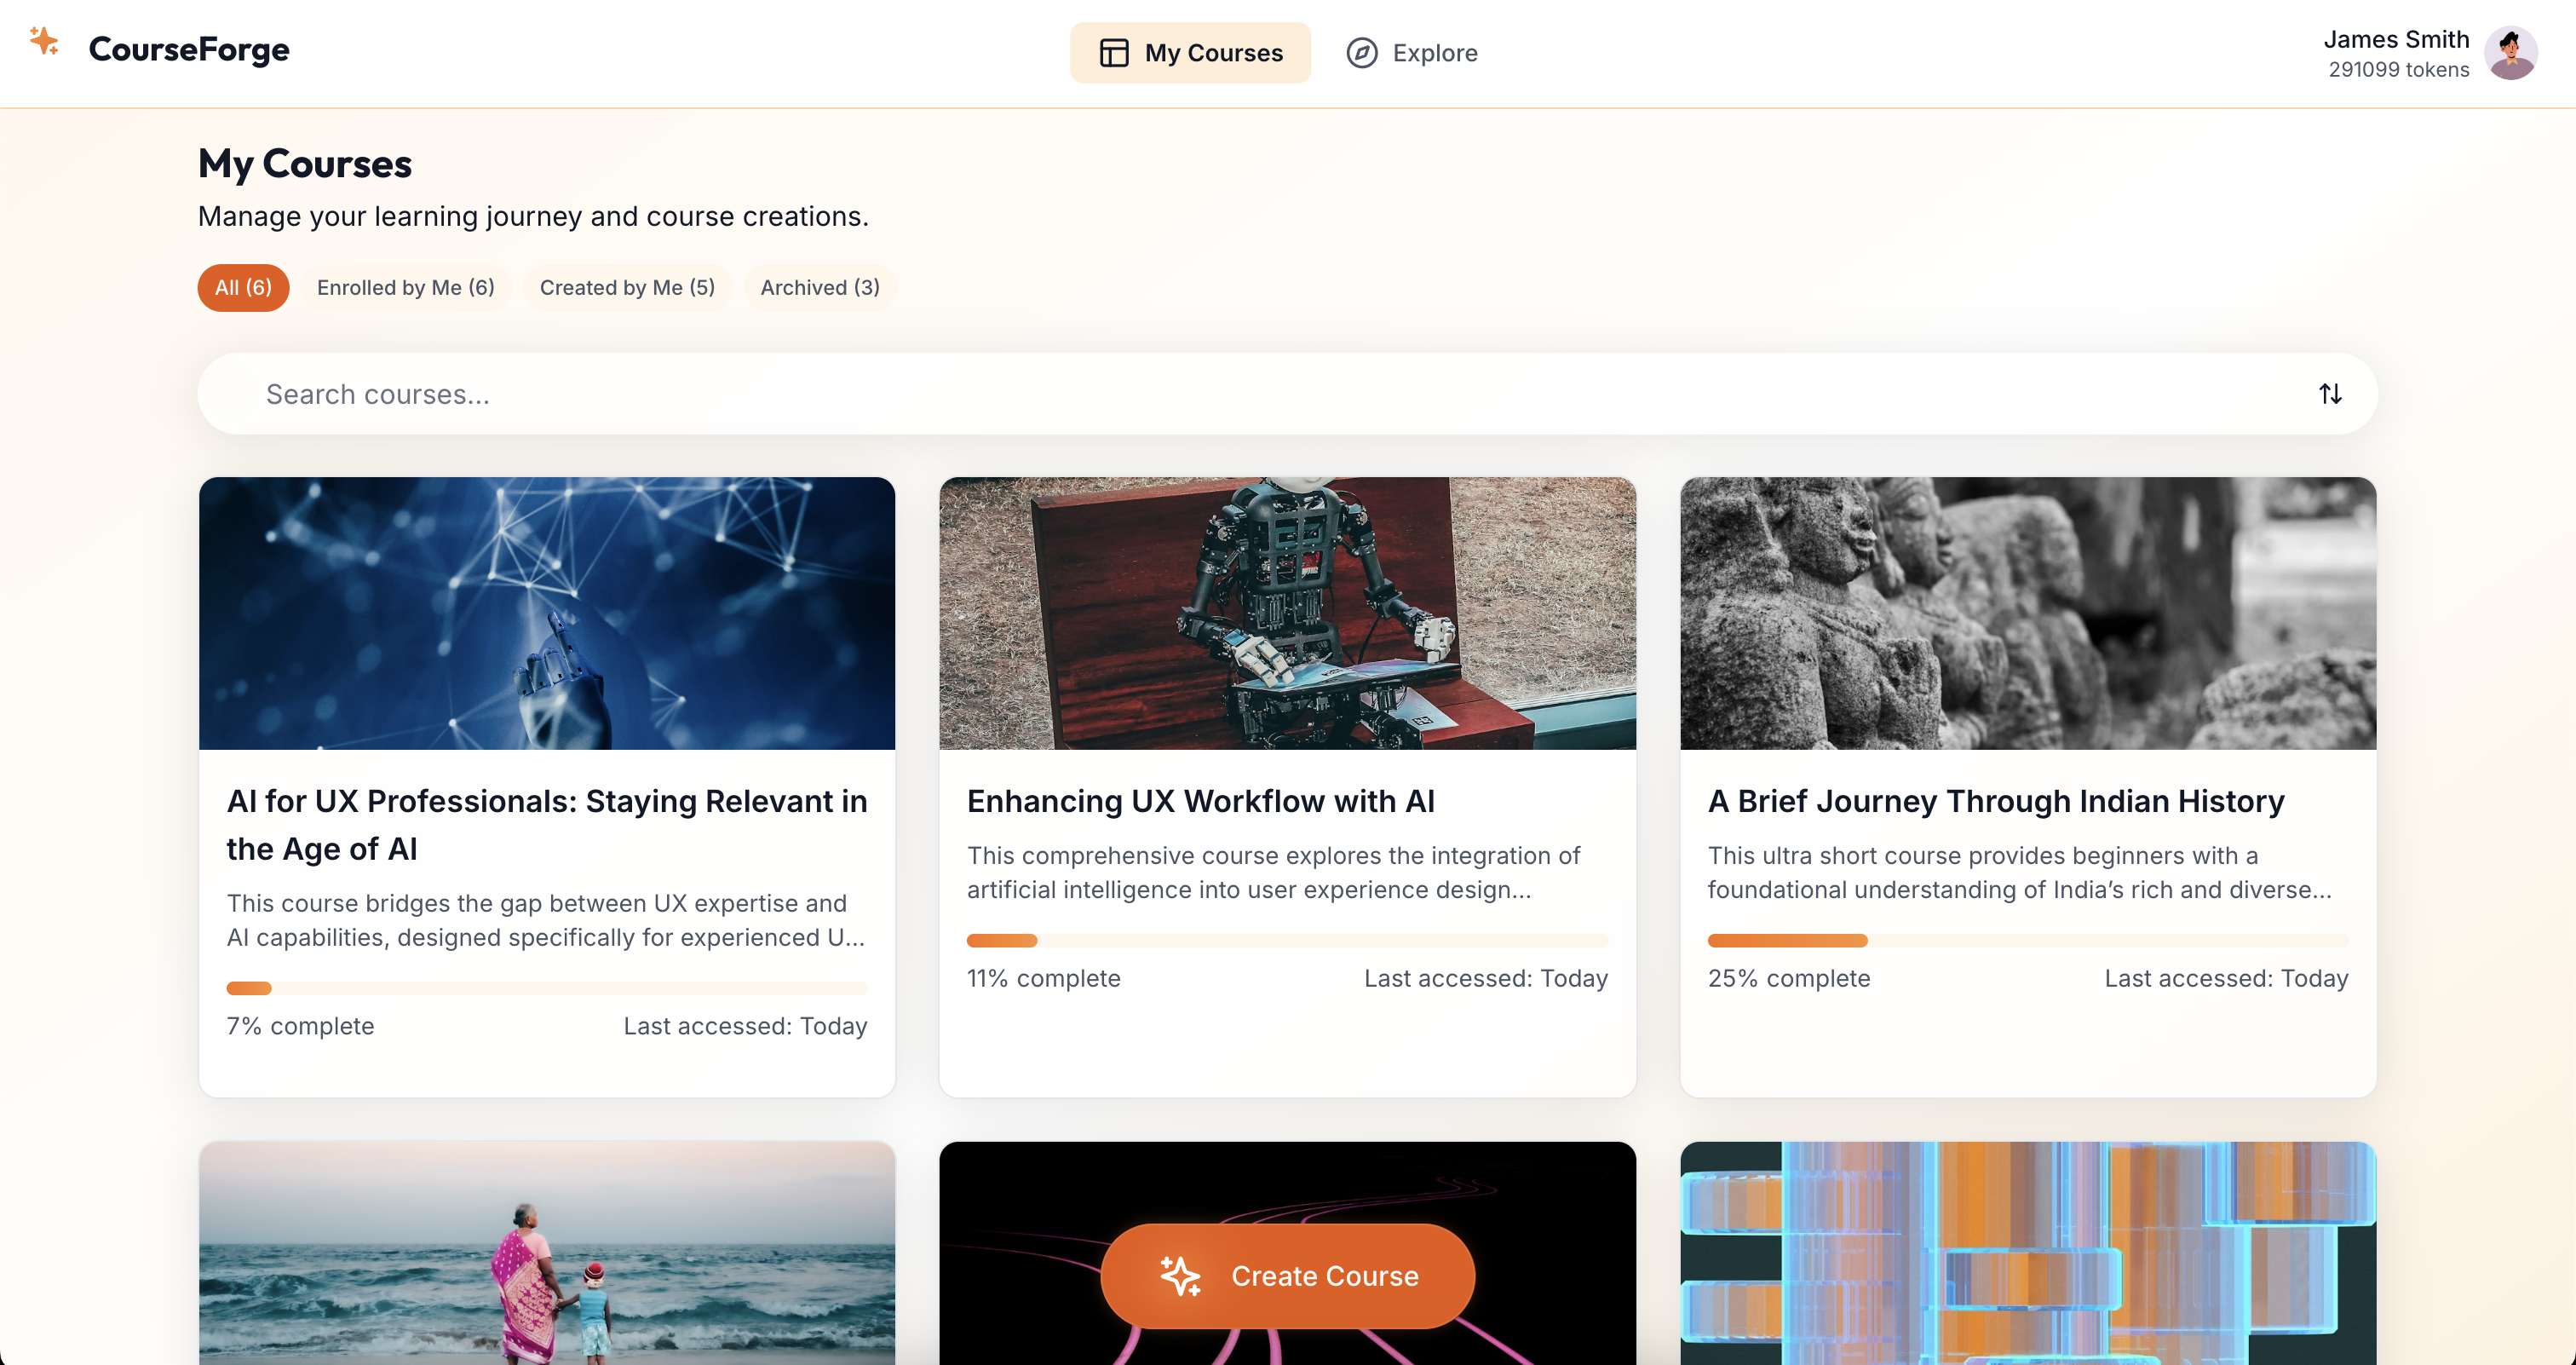Filter by Enrolled by Me (6)
The image size is (2576, 1365).
pyautogui.click(x=405, y=288)
